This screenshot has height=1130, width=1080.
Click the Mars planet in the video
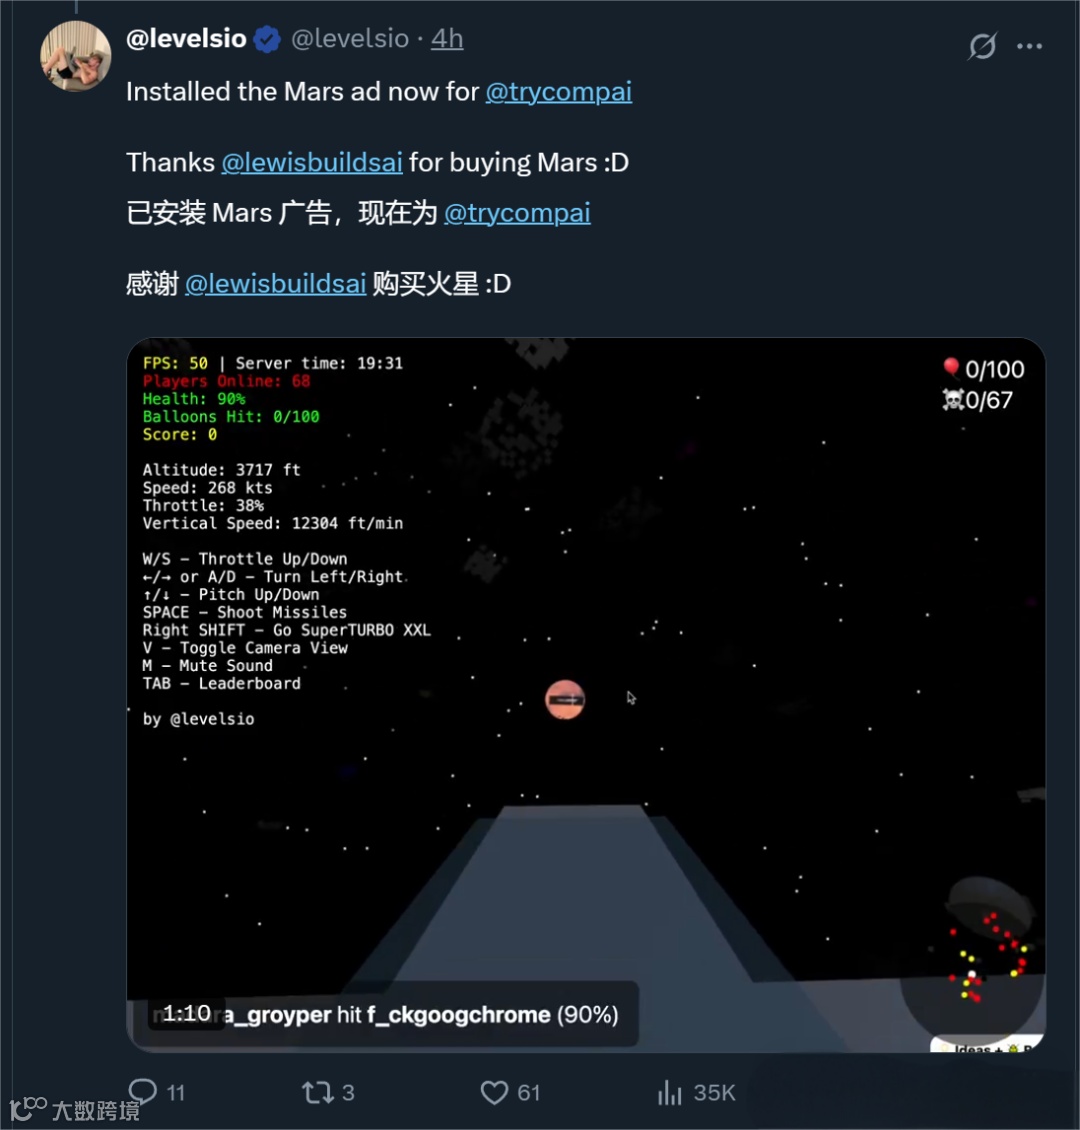click(565, 700)
